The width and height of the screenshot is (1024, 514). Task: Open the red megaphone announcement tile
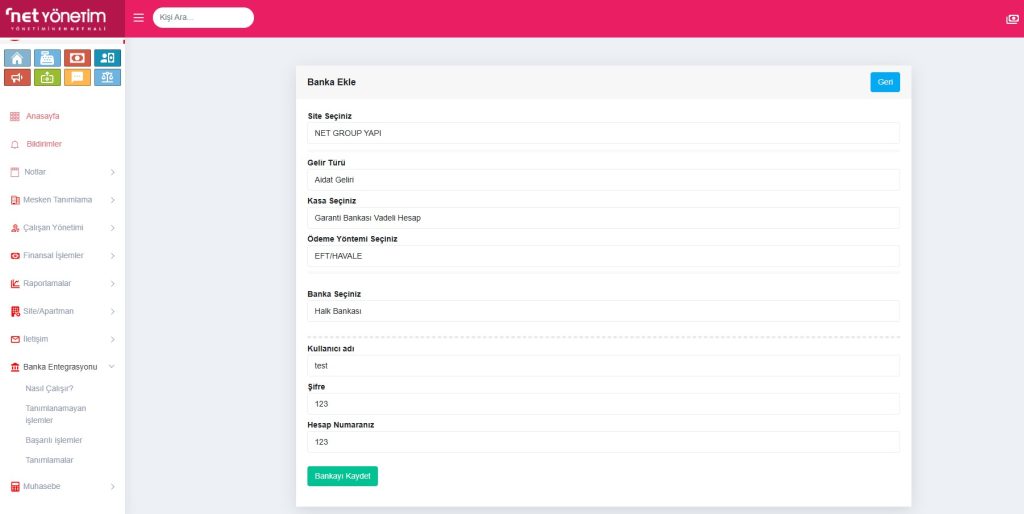pos(18,77)
